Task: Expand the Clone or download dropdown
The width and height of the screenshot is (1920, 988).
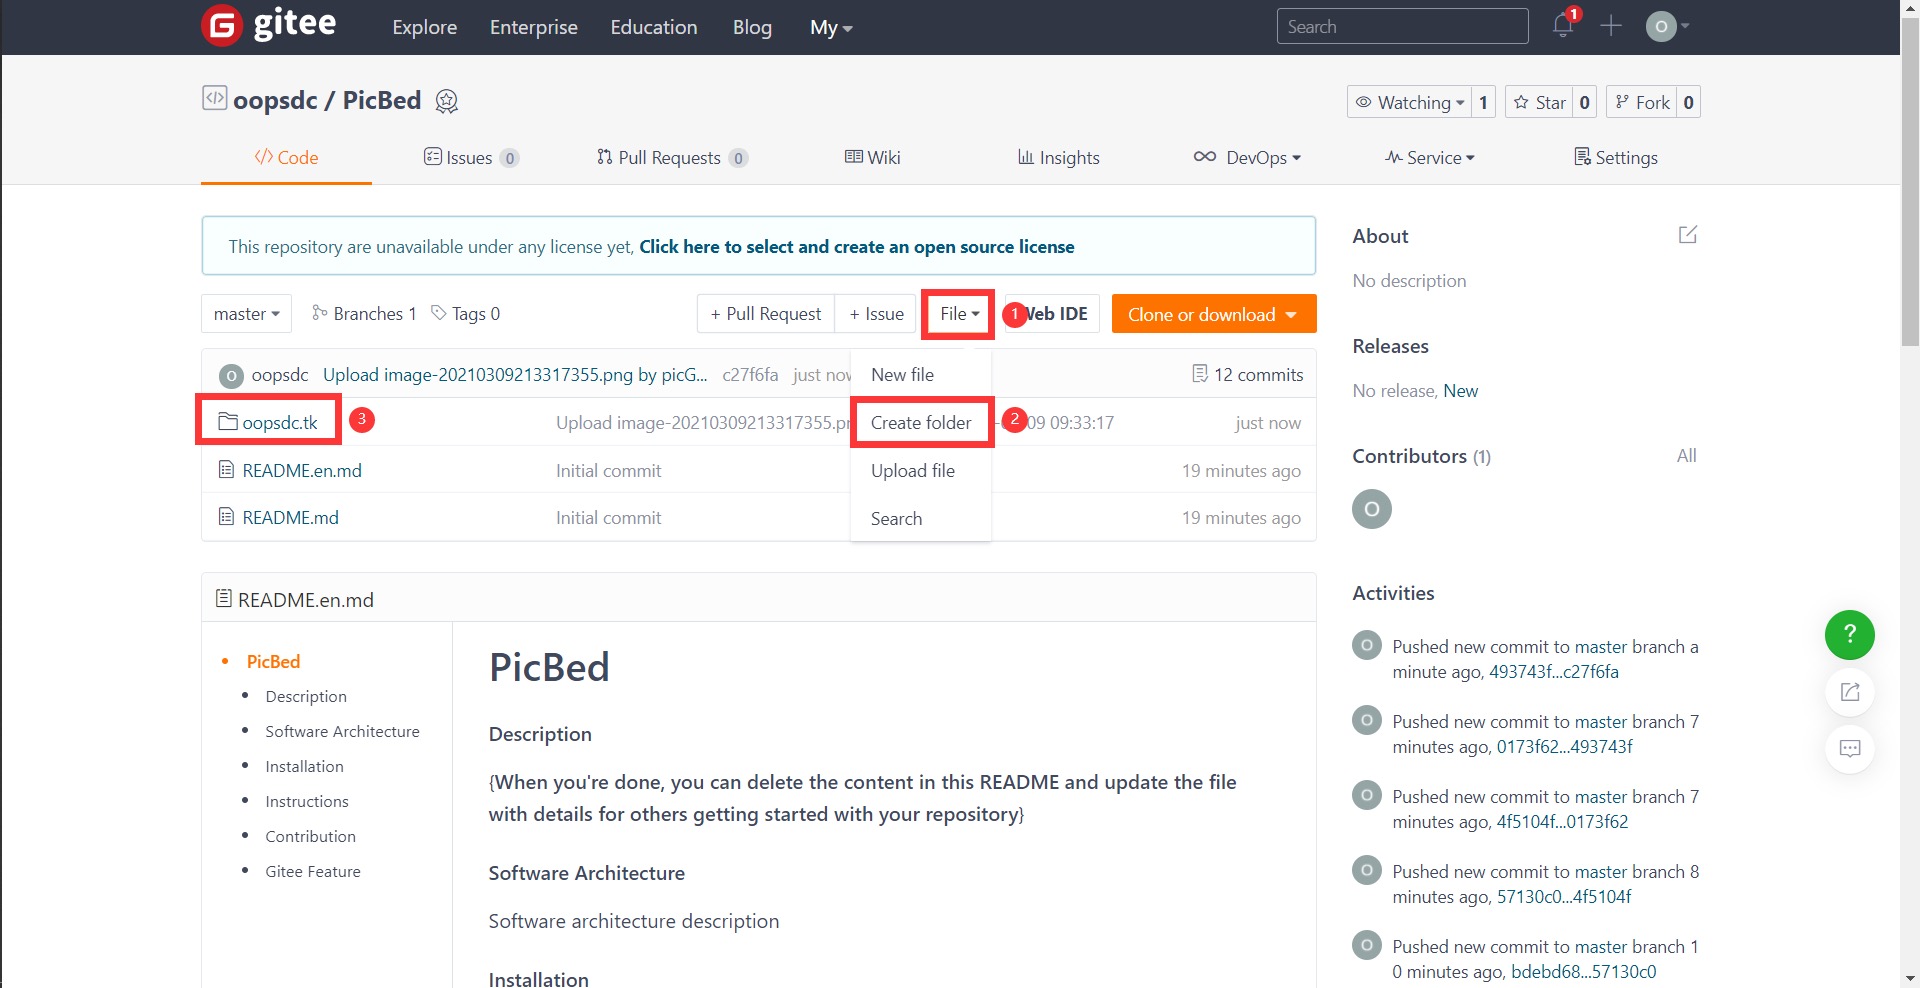Action: 1213,314
